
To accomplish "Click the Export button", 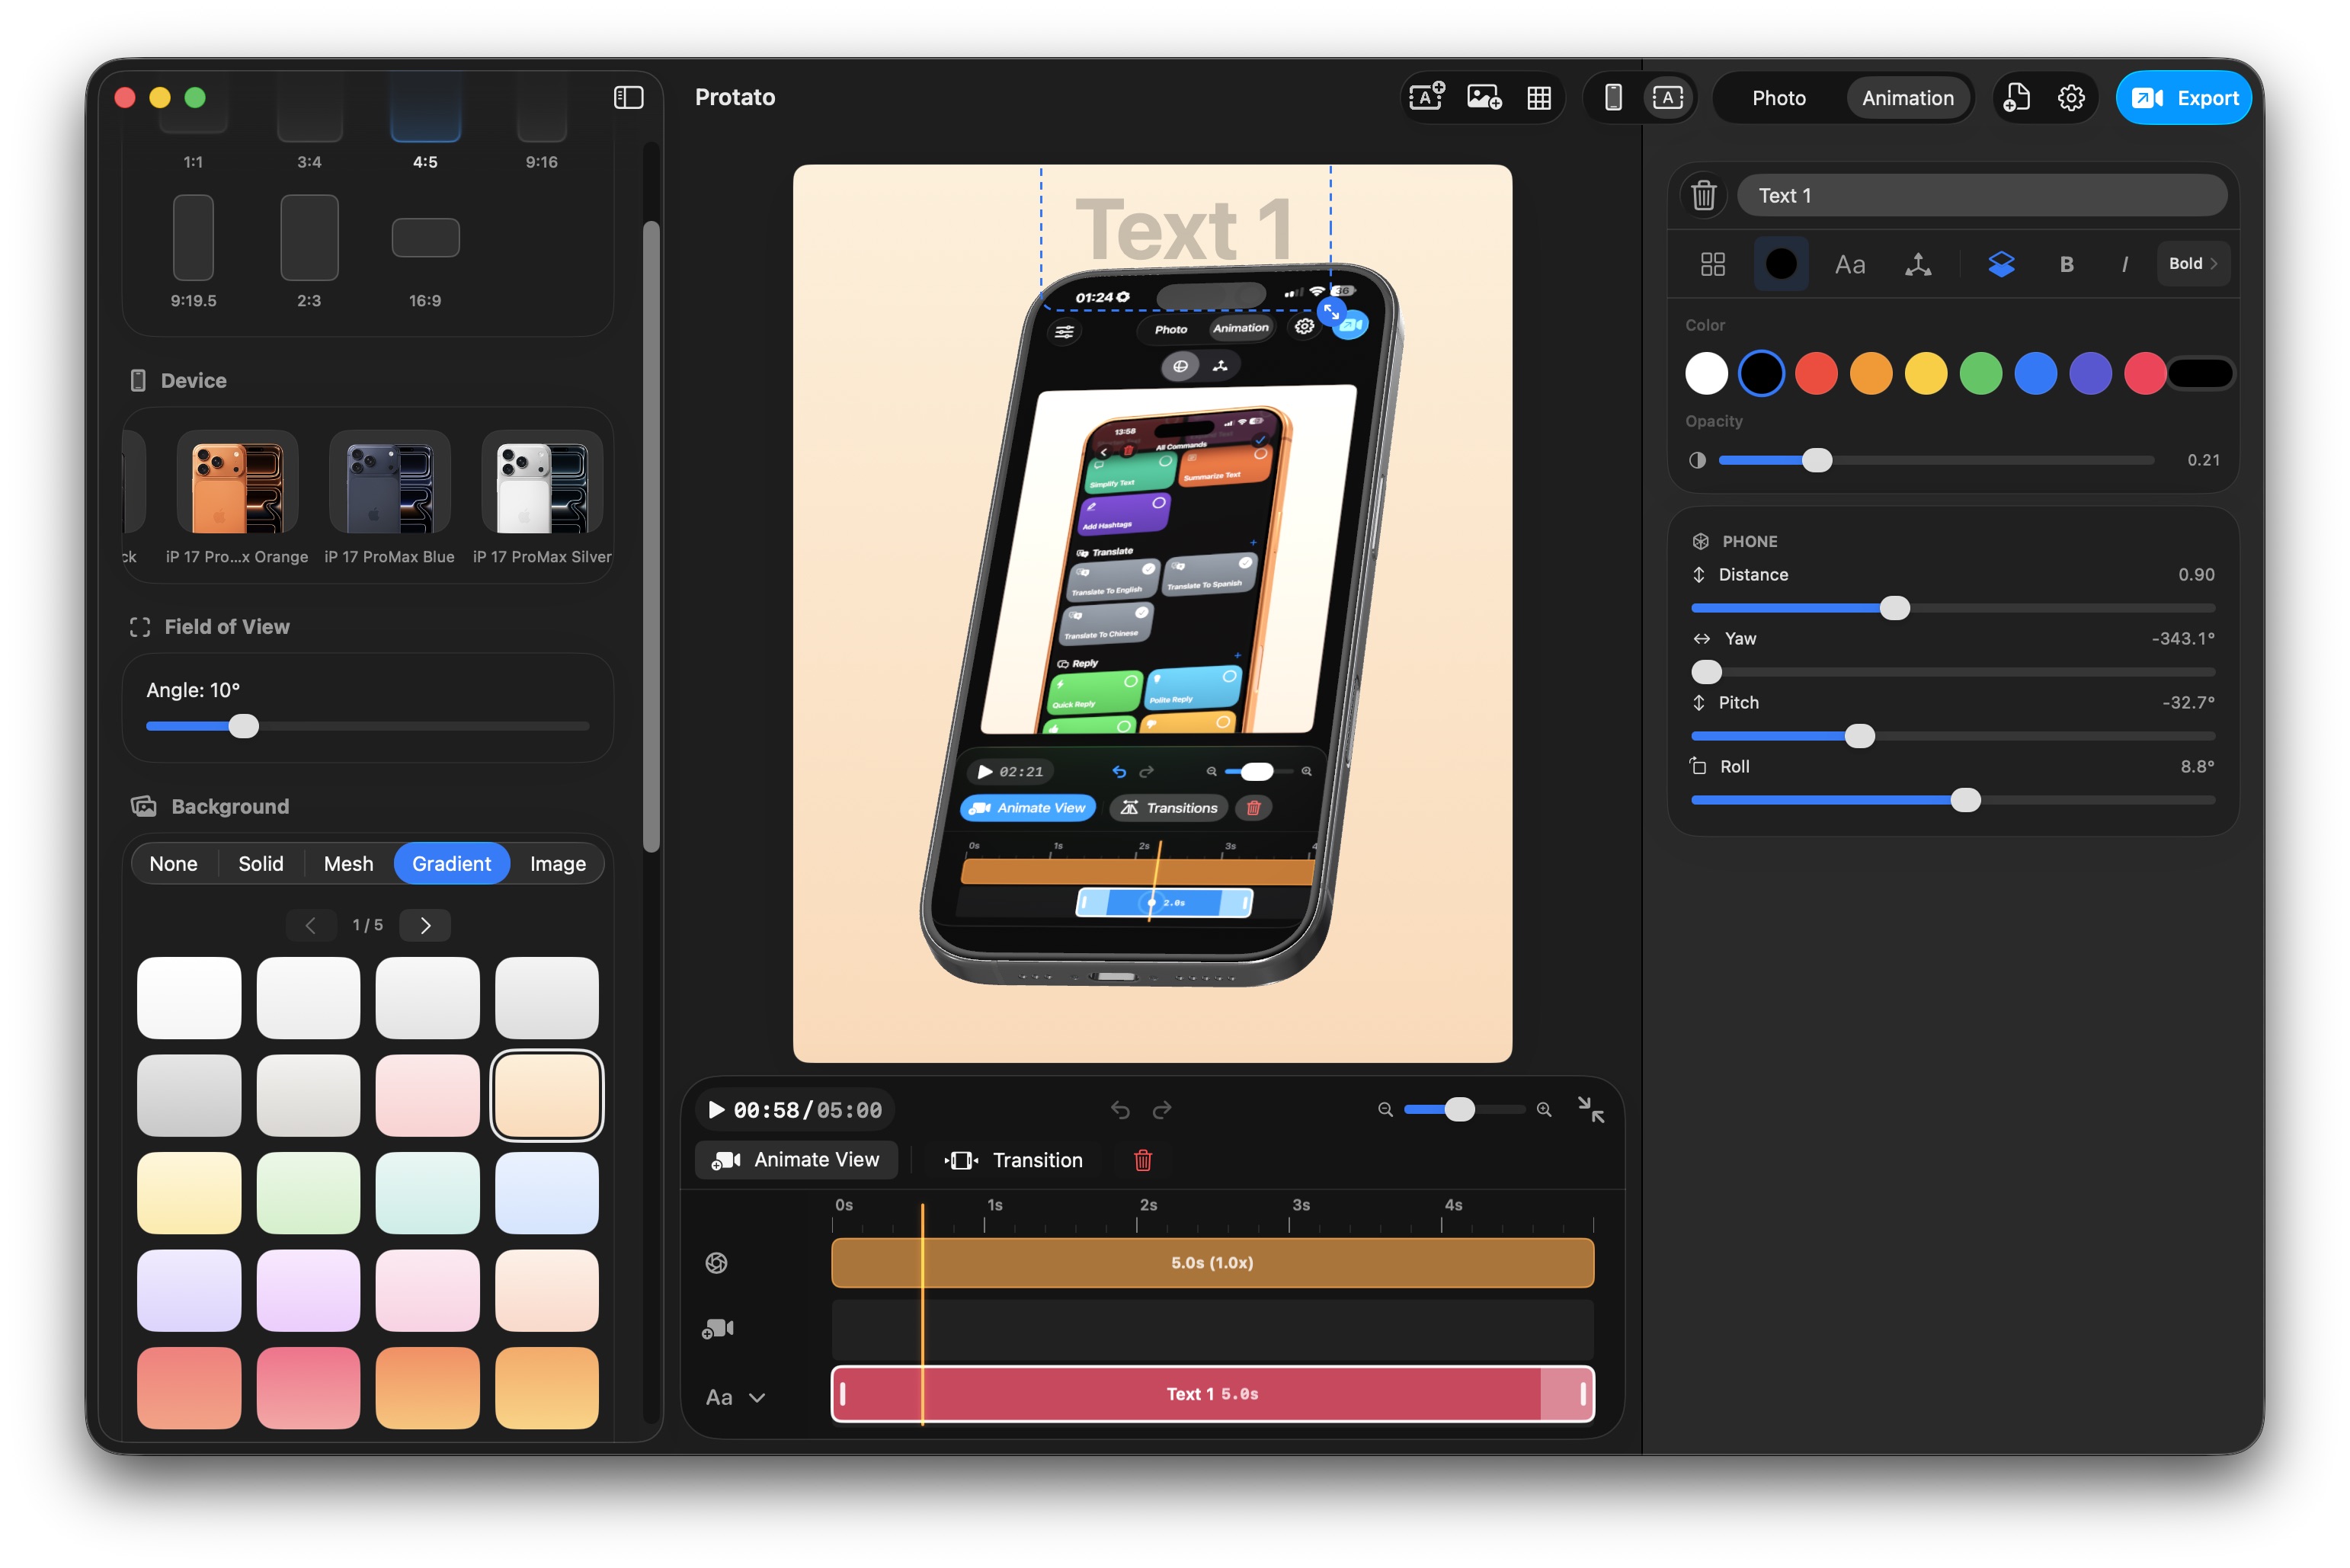I will 2184,97.
